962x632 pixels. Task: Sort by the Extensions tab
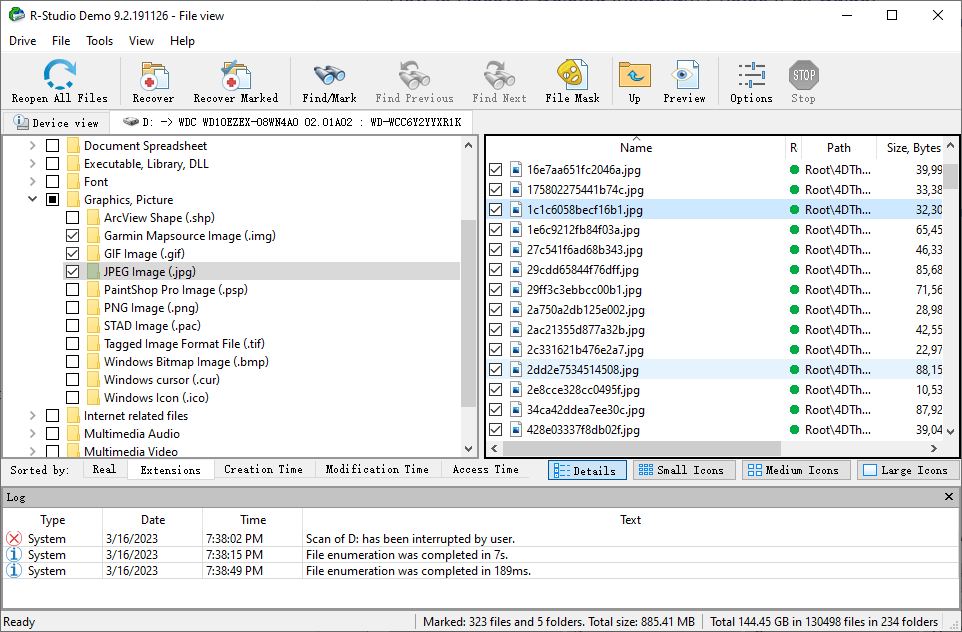tap(171, 470)
